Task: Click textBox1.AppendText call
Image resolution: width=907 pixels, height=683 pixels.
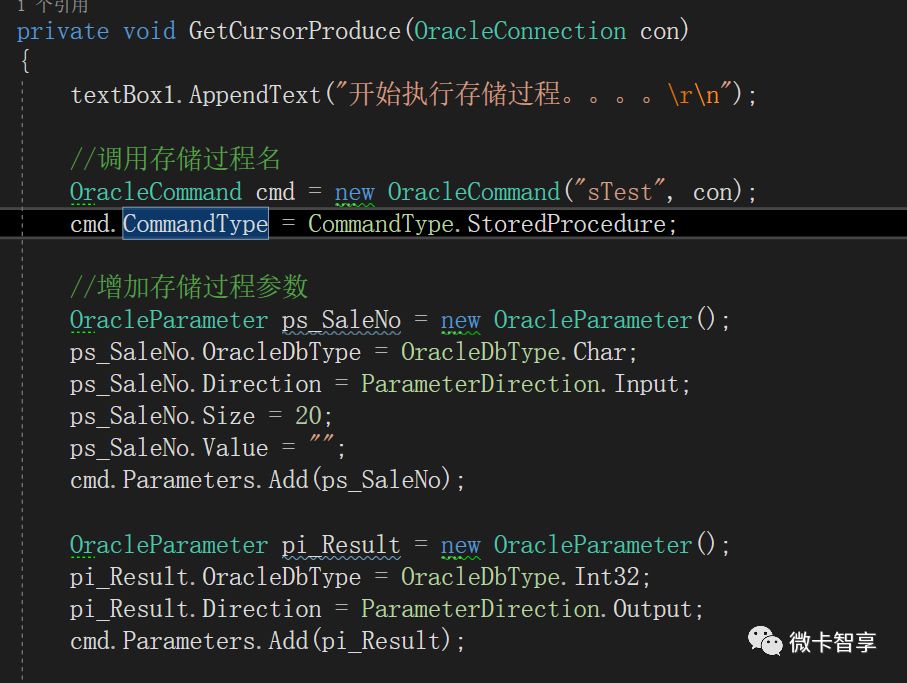Action: (196, 95)
